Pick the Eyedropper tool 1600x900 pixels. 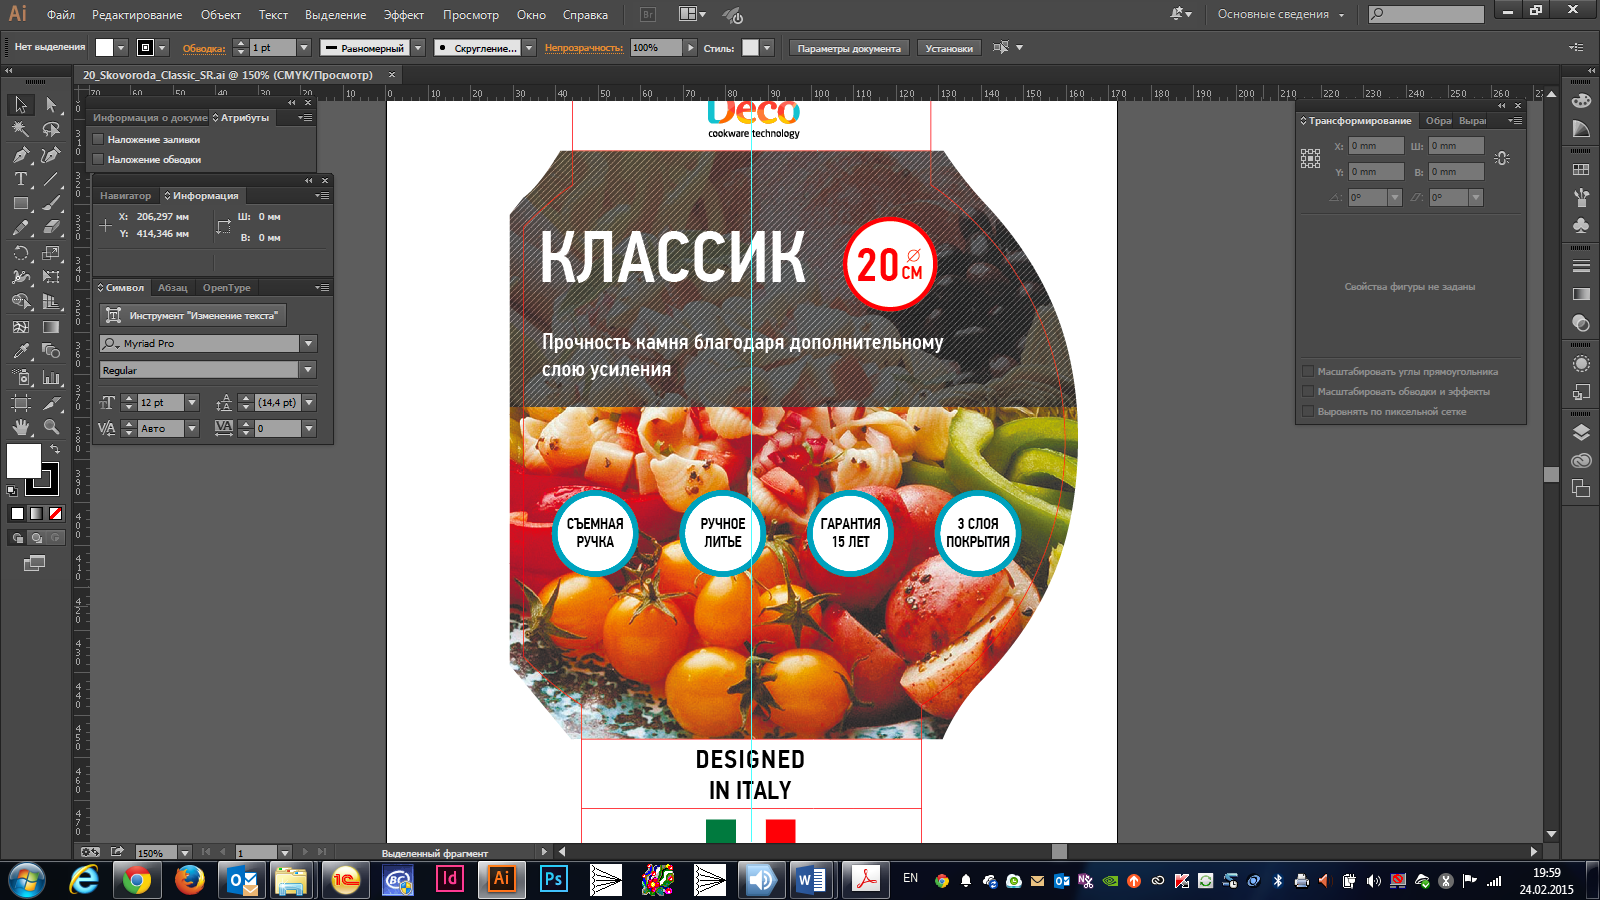coord(20,351)
